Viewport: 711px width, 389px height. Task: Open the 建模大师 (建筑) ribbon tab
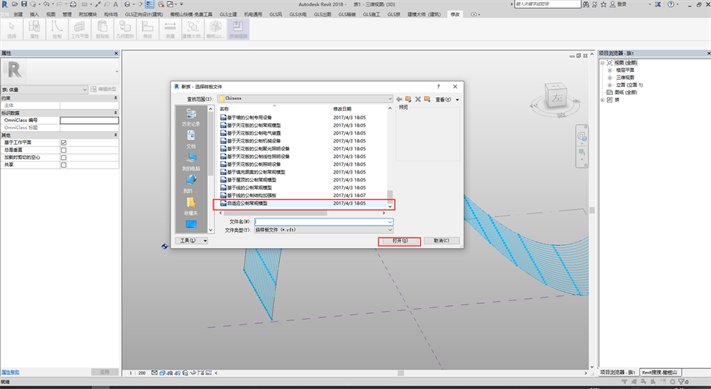click(424, 15)
